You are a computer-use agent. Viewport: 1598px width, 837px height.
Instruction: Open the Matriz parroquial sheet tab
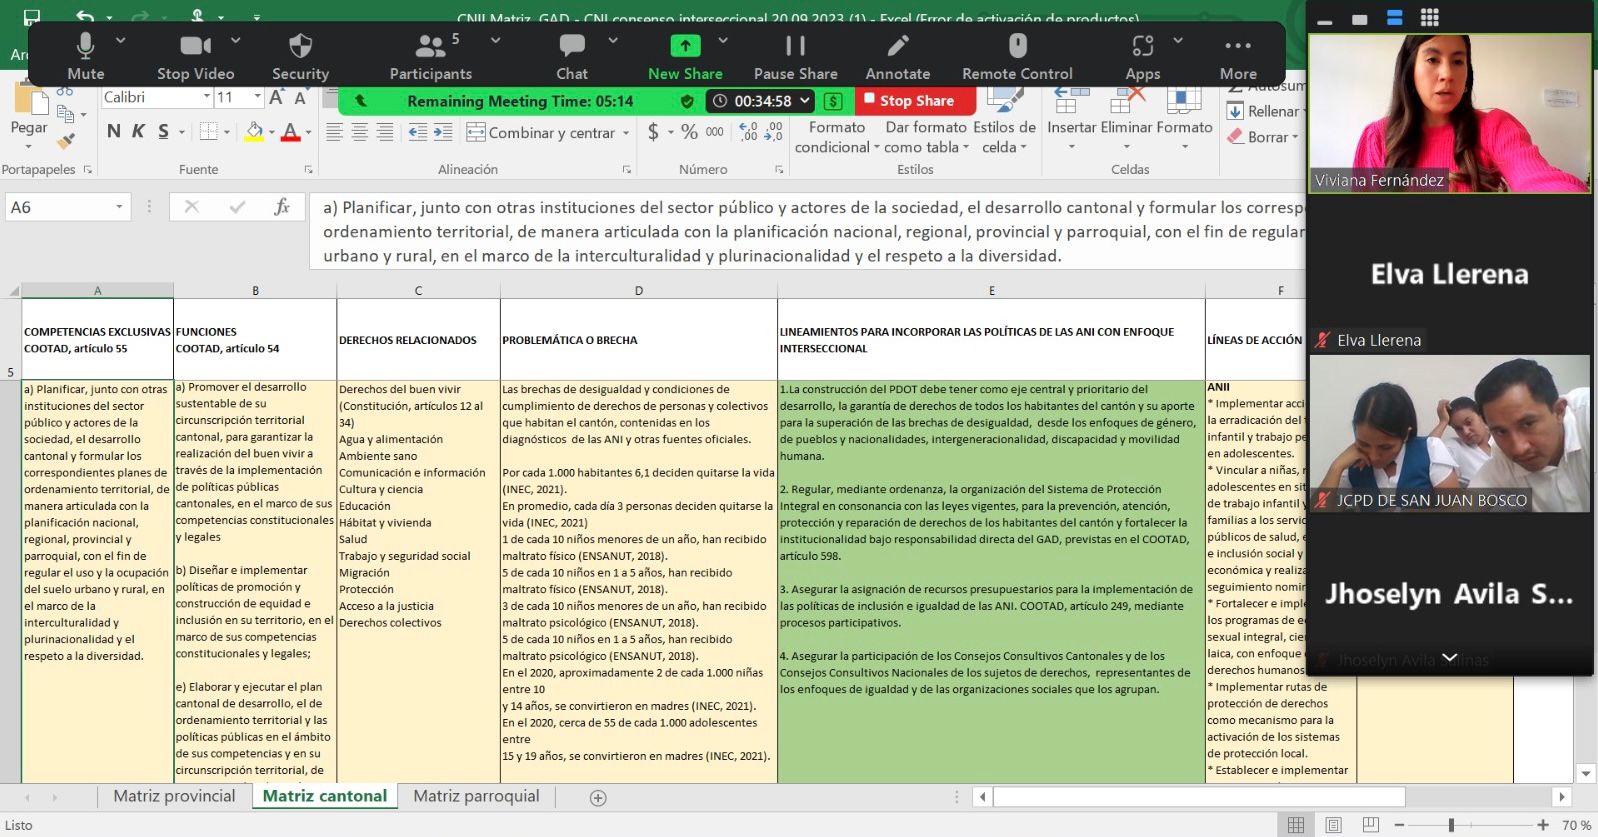click(x=476, y=796)
